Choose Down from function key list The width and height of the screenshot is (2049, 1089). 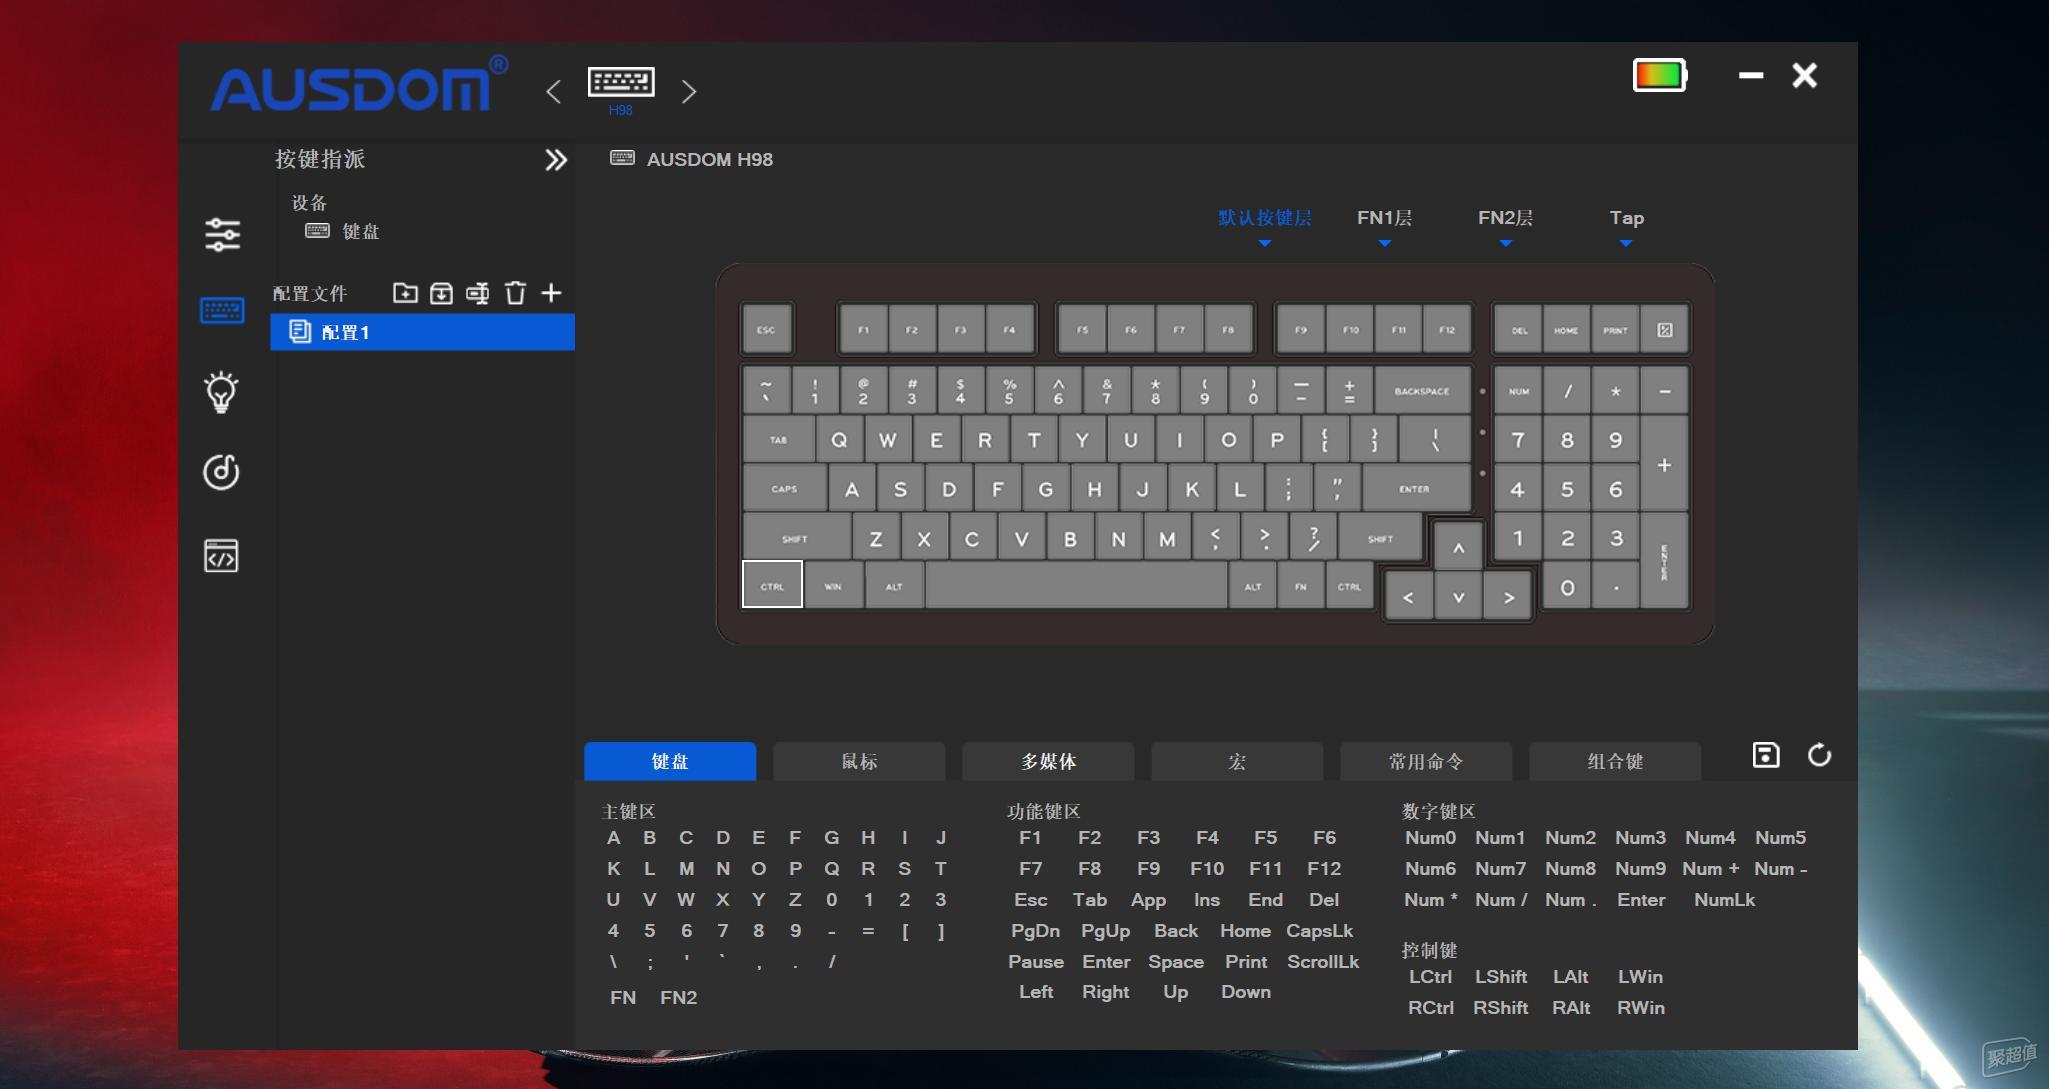(x=1246, y=992)
